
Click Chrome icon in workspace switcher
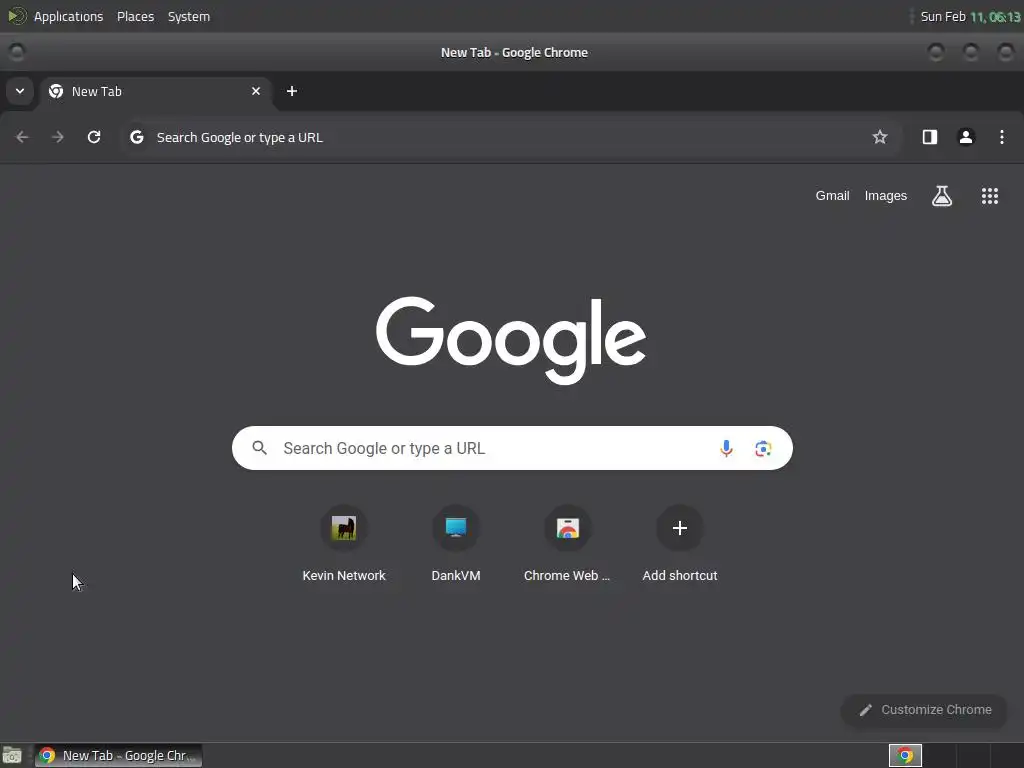tap(905, 756)
